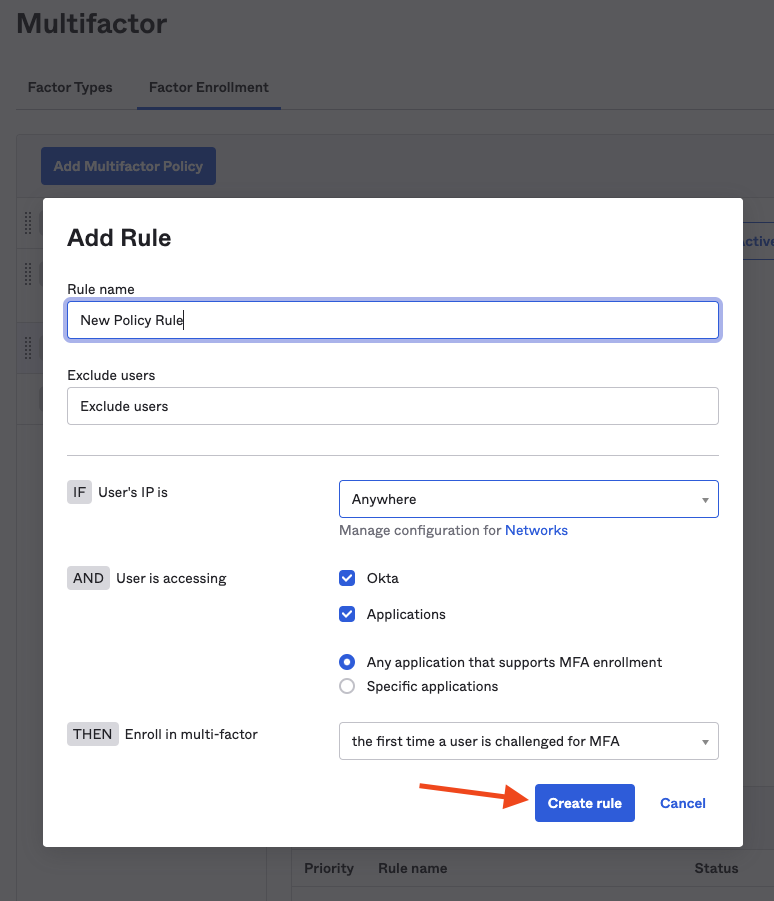This screenshot has width=774, height=901.
Task: Click the chevron on the Anywhere selector
Action: click(708, 499)
